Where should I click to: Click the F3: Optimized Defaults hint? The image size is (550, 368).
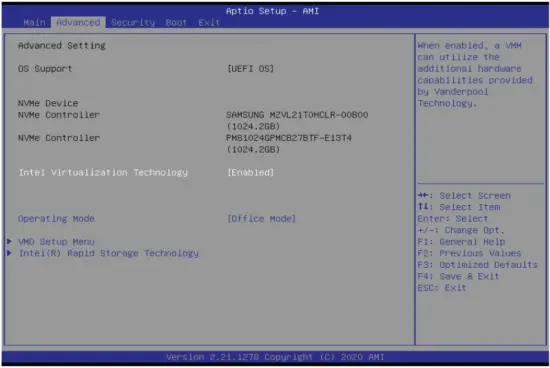(477, 265)
